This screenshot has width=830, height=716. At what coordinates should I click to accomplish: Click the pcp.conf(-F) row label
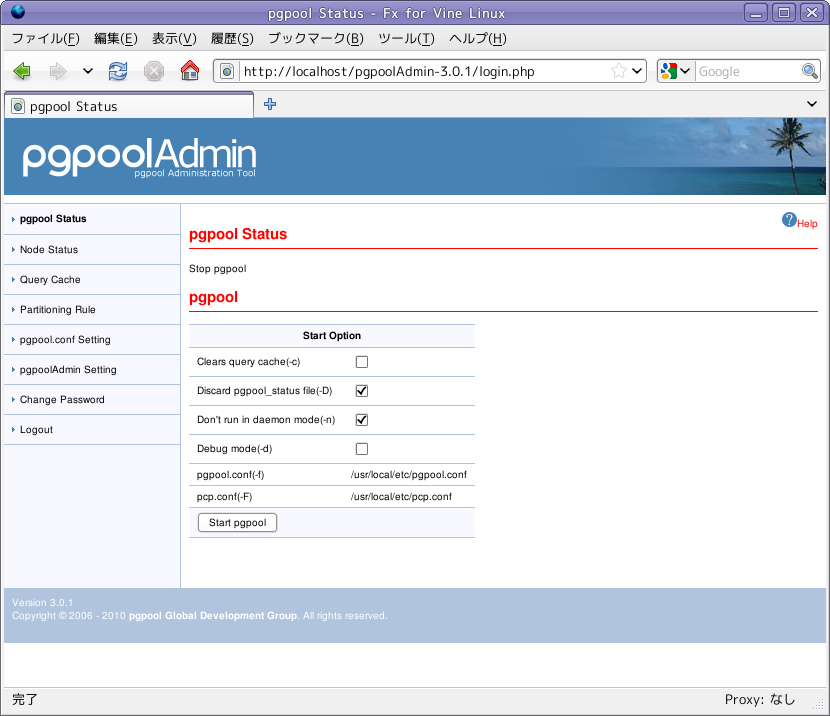click(x=224, y=497)
